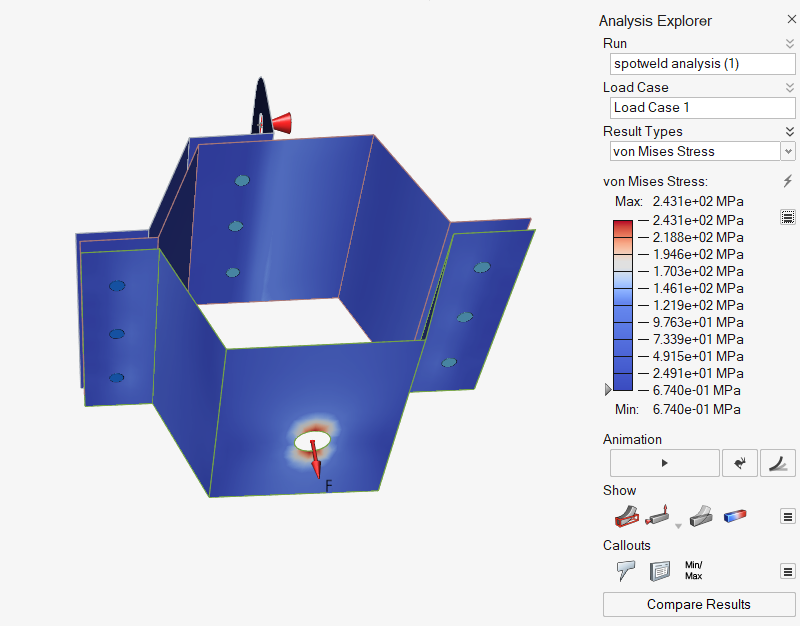This screenshot has height=626, width=800.
Task: Toggle contour display with the red-blue bar icon
Action: pyautogui.click(x=737, y=517)
